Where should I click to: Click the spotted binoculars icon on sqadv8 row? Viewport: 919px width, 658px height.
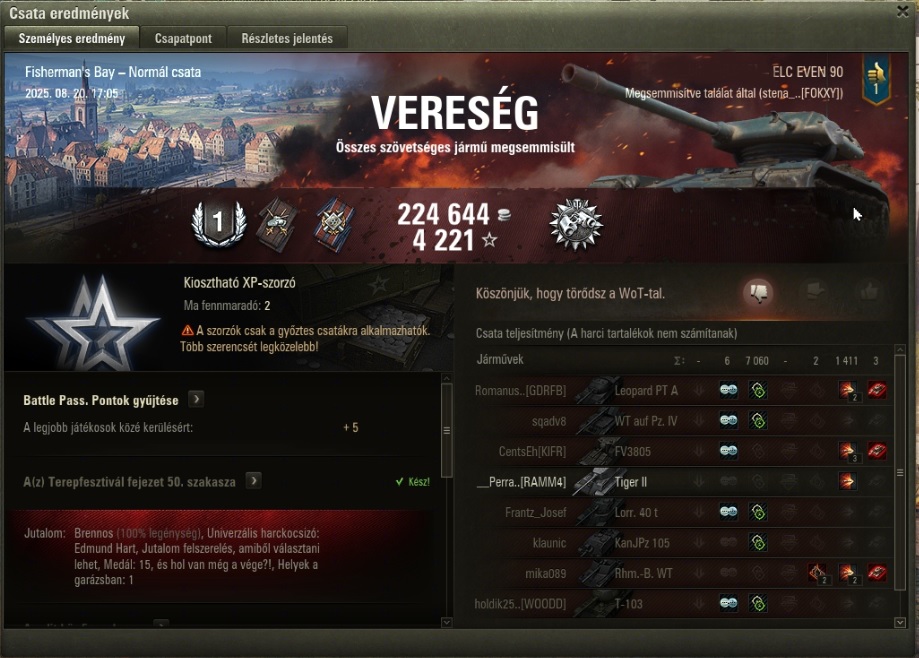pyautogui.click(x=729, y=421)
